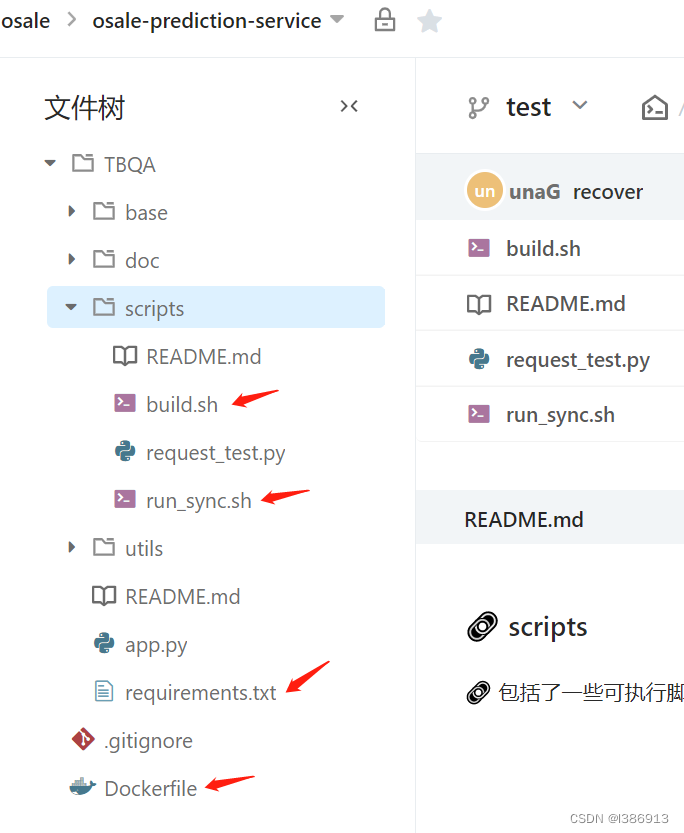
Task: Click the private repository lock icon
Action: point(384,20)
